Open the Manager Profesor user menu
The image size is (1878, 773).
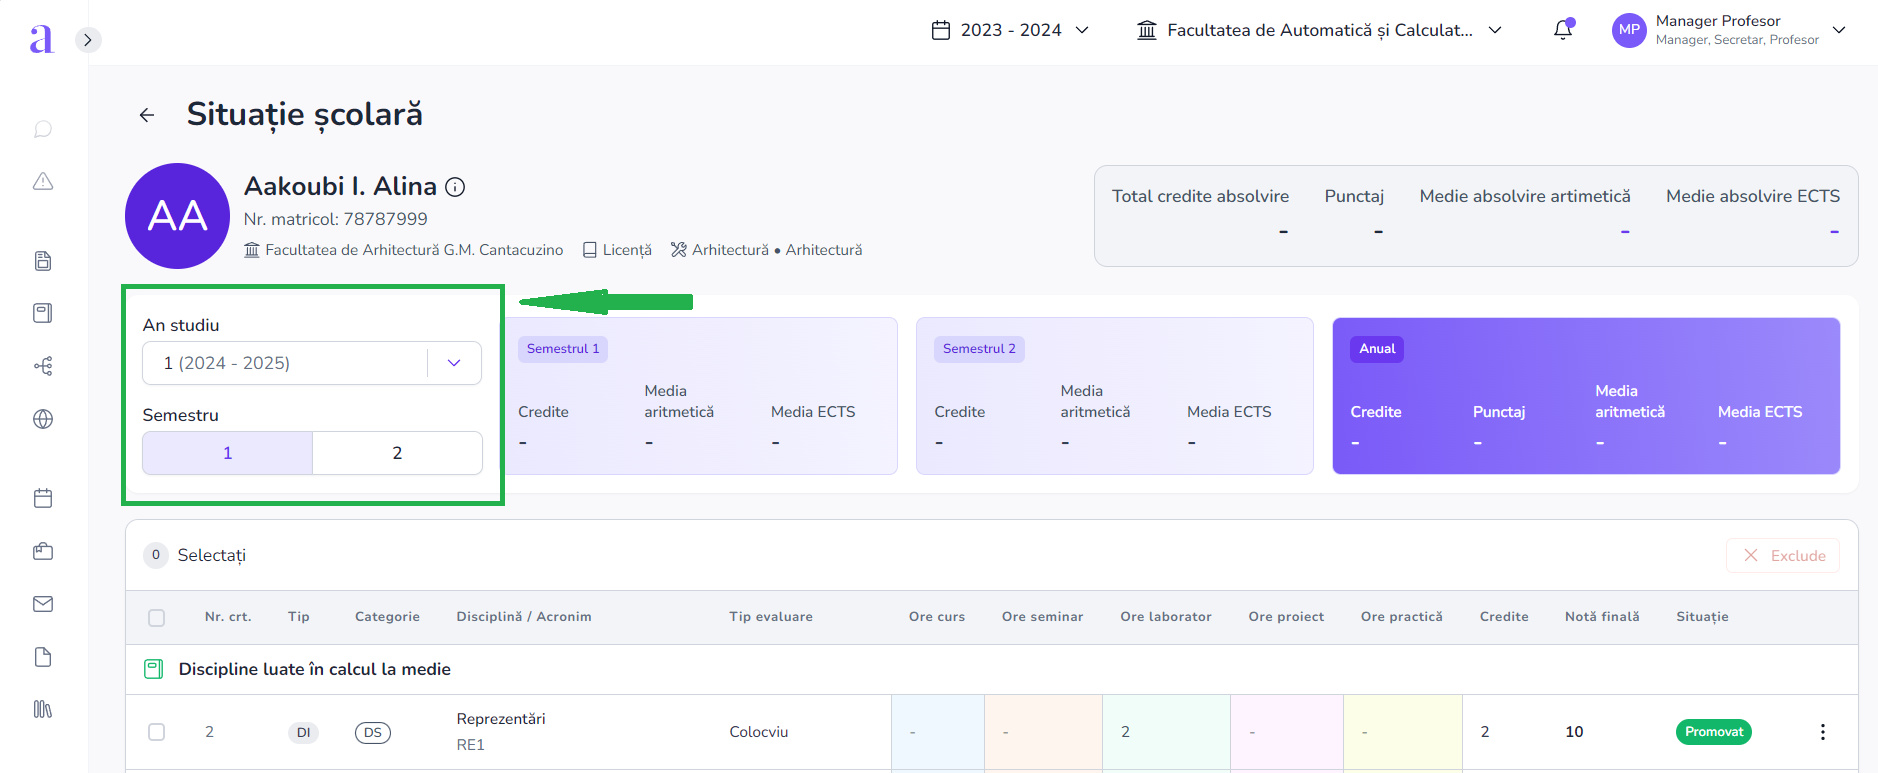(x=1730, y=30)
